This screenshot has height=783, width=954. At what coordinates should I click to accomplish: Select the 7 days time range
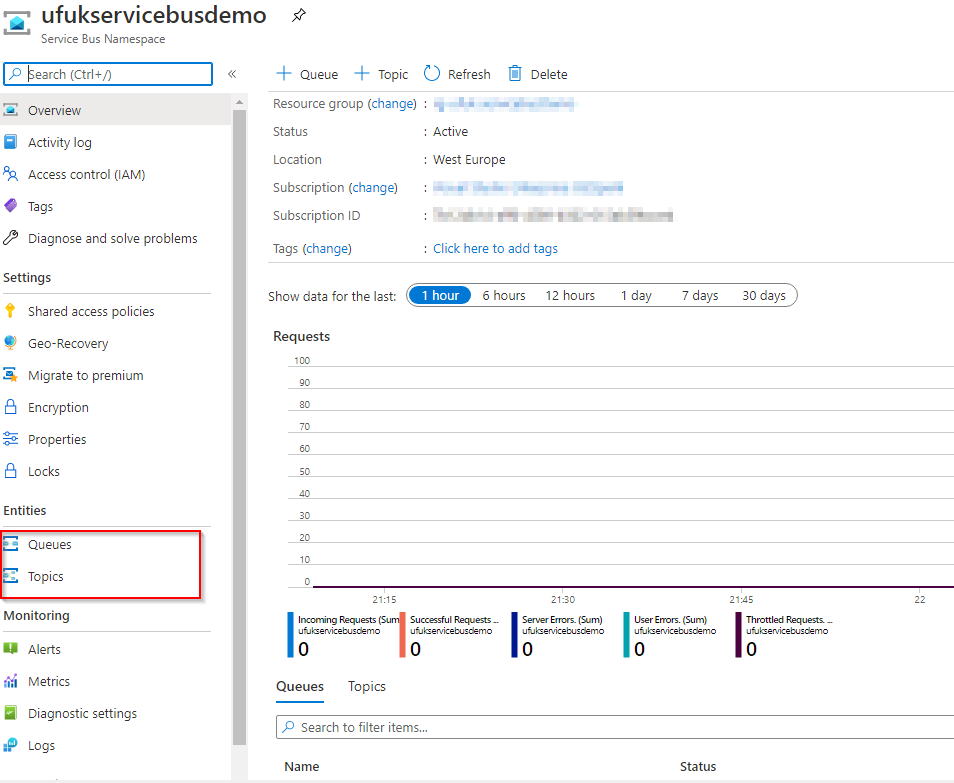point(700,295)
